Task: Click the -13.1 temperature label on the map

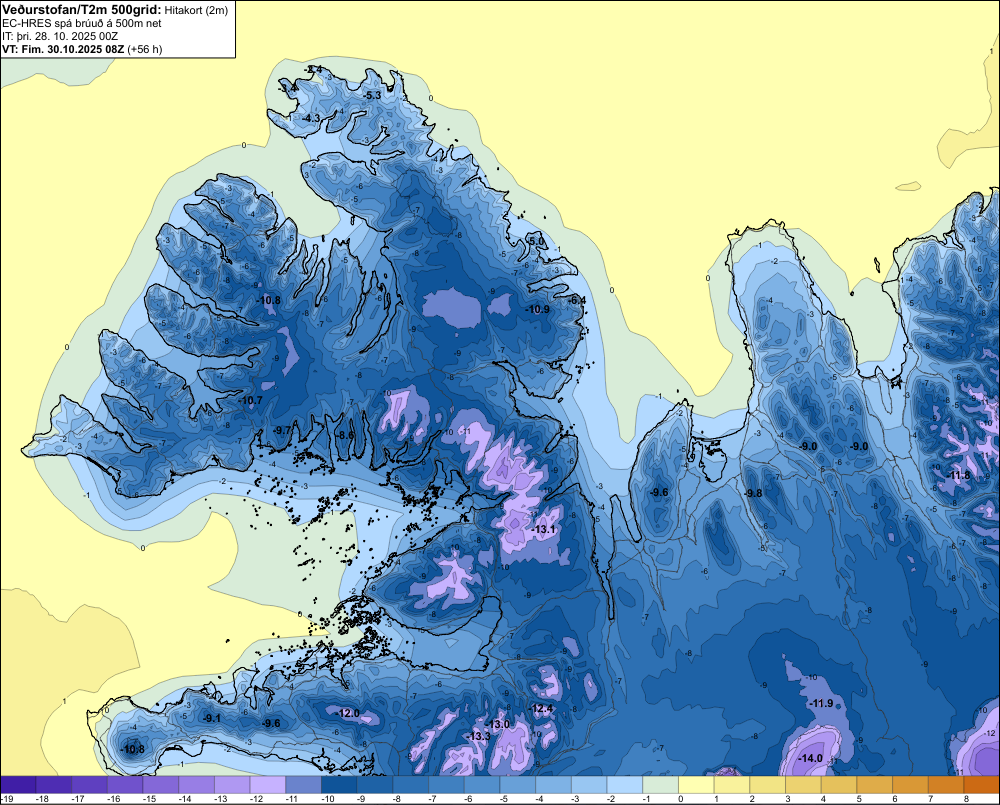Action: tap(543, 529)
